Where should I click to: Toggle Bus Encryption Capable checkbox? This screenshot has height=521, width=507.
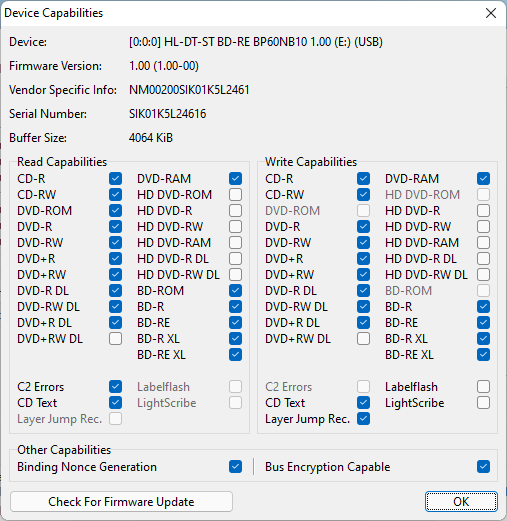[x=483, y=466]
